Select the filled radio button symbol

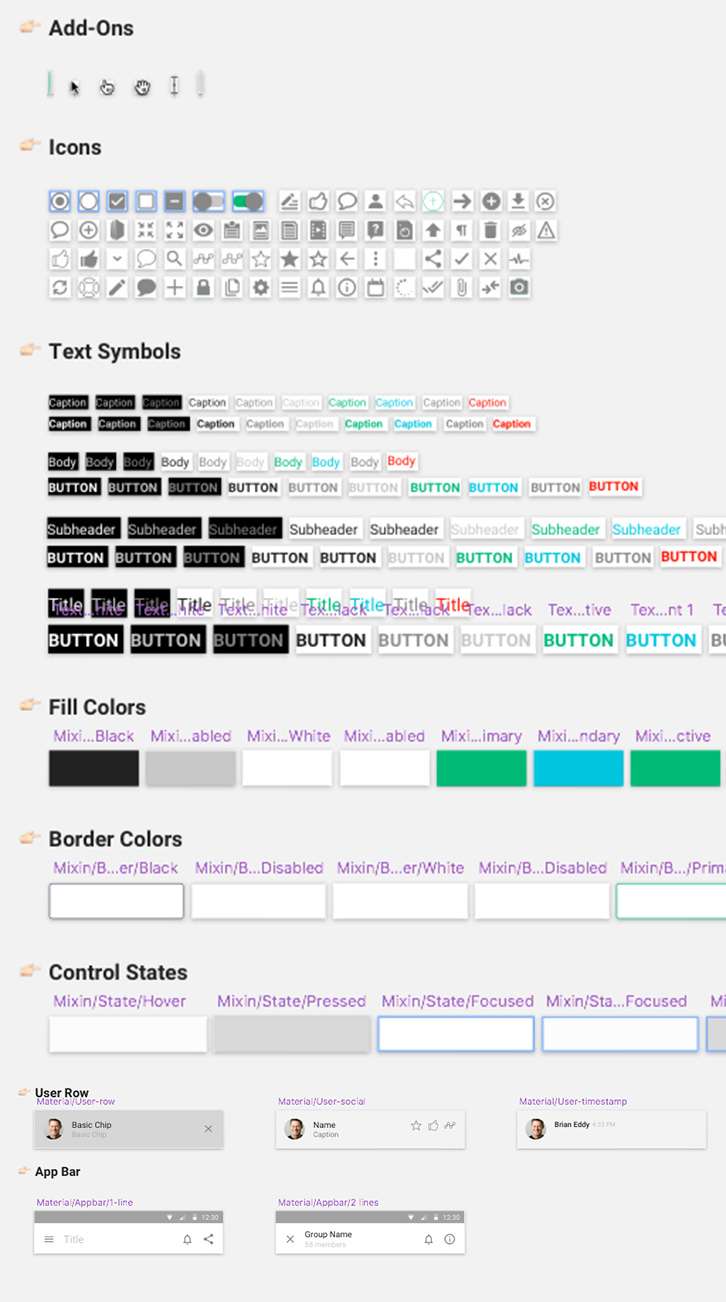pos(60,201)
